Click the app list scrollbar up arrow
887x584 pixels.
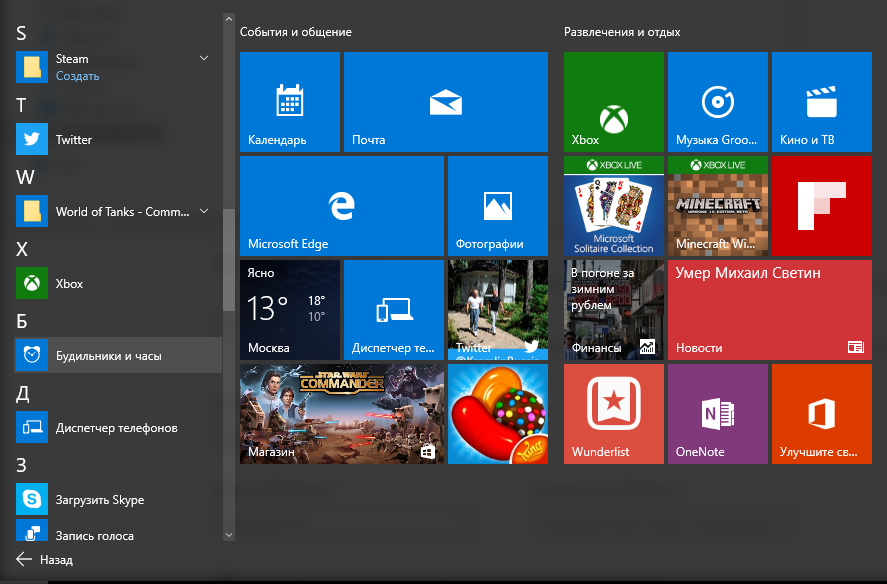pos(229,19)
